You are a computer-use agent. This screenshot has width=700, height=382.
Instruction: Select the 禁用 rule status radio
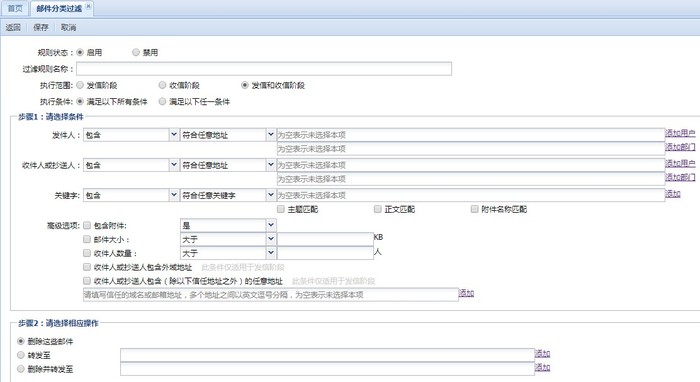pos(136,52)
